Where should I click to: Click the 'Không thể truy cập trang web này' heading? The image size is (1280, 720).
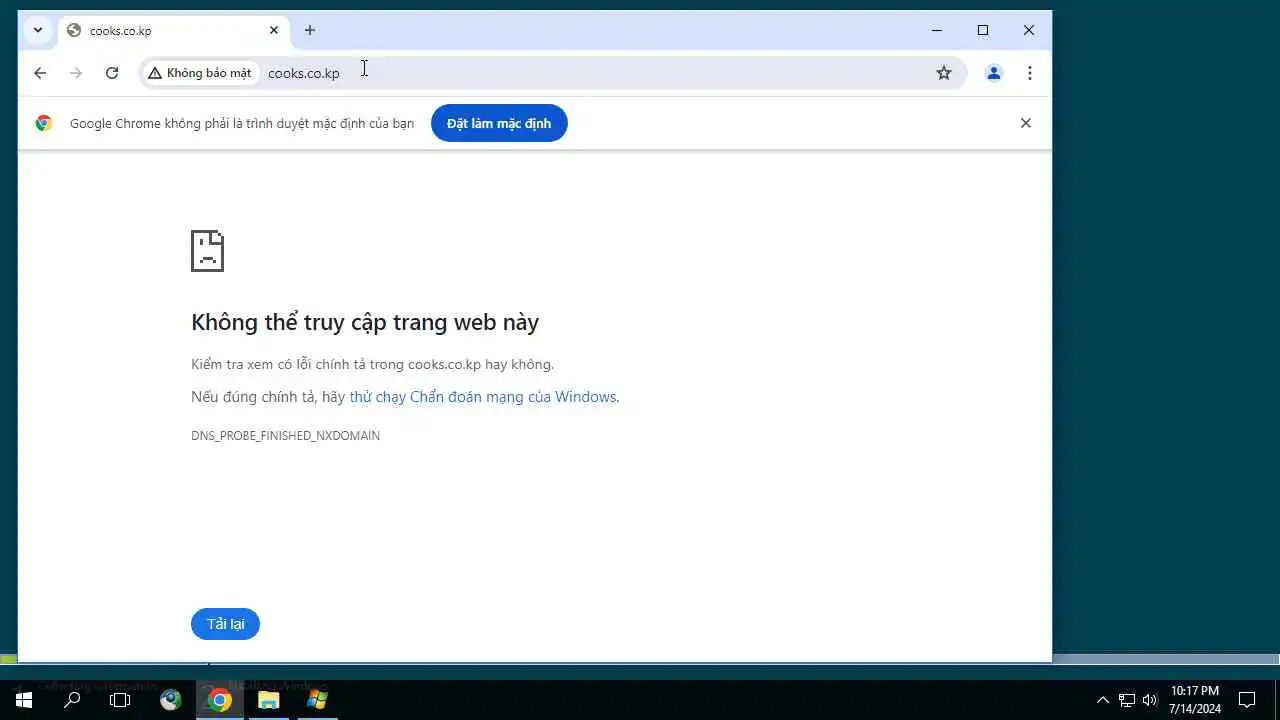pos(365,322)
